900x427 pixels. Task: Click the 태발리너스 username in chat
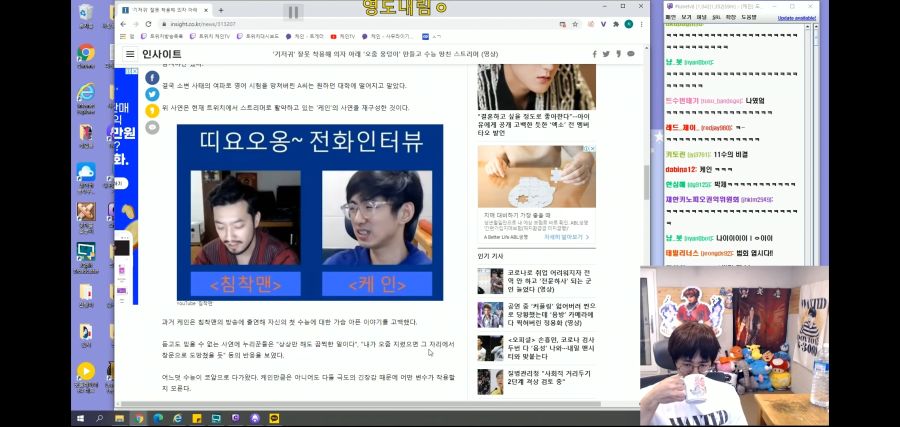pyautogui.click(x=682, y=253)
